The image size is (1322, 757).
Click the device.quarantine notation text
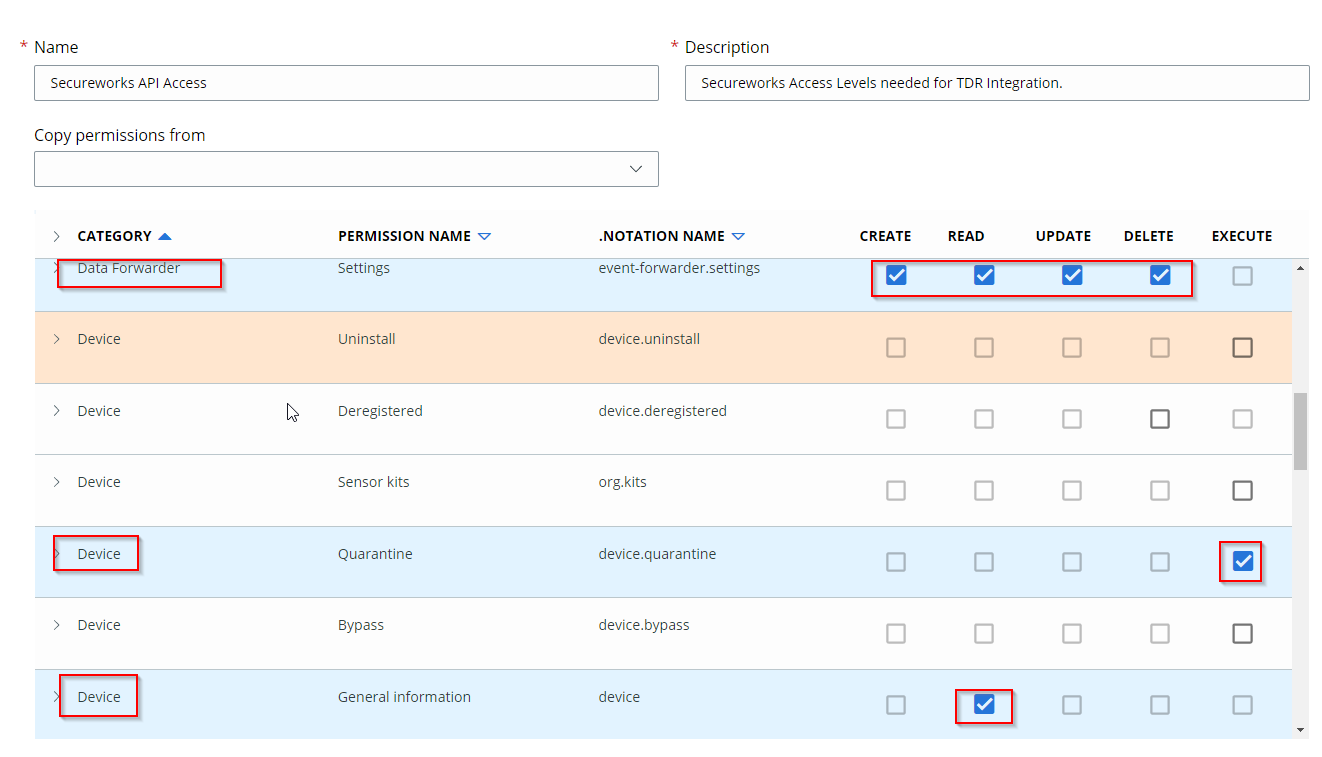click(x=657, y=554)
